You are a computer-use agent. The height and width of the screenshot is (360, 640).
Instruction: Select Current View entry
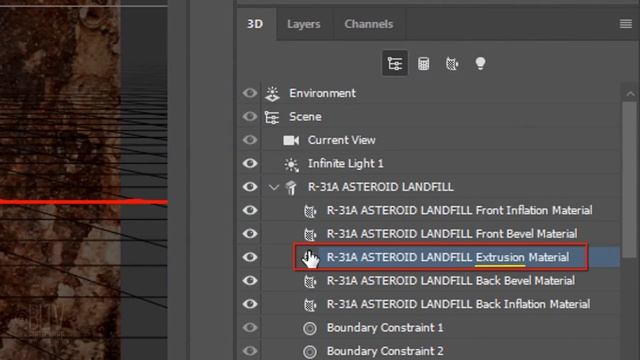[441, 140]
